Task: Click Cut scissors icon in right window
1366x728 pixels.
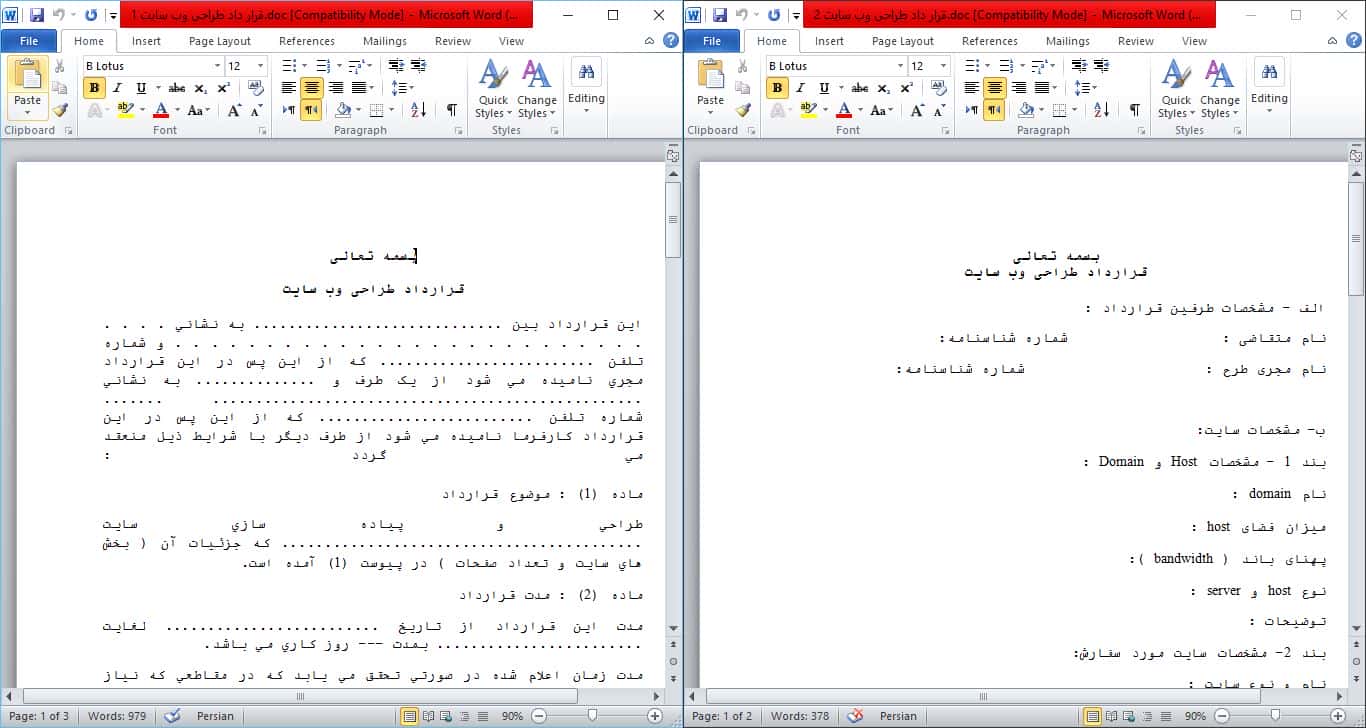Action: click(x=743, y=66)
